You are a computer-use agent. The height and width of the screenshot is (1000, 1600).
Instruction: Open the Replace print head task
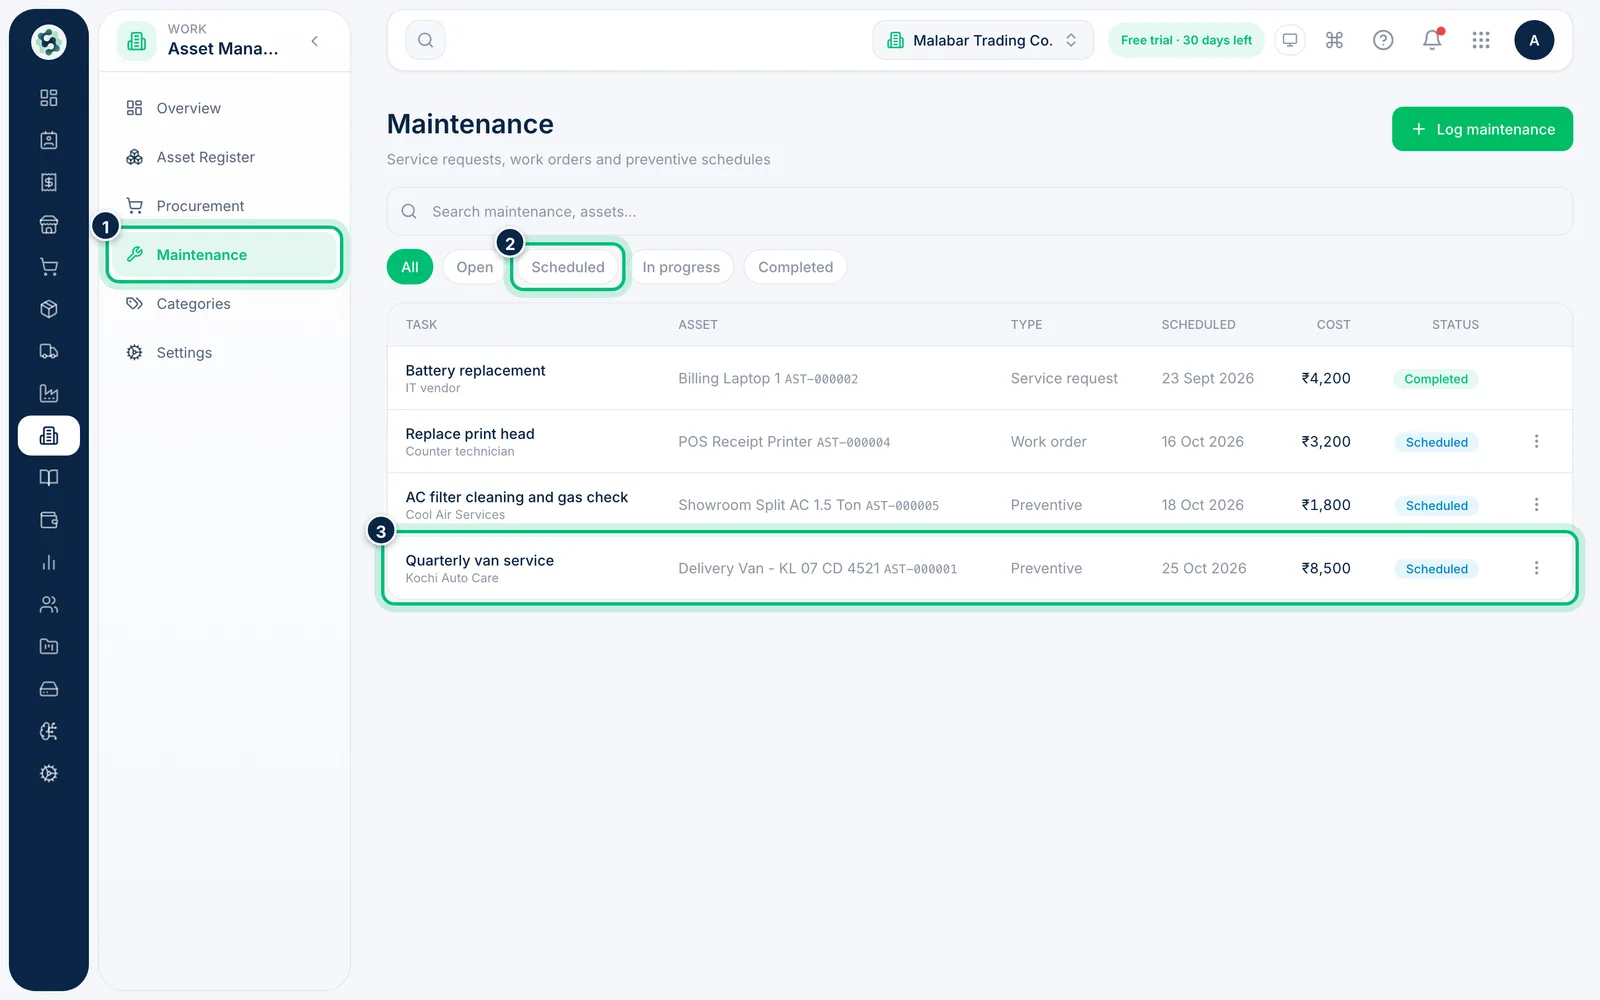point(470,434)
